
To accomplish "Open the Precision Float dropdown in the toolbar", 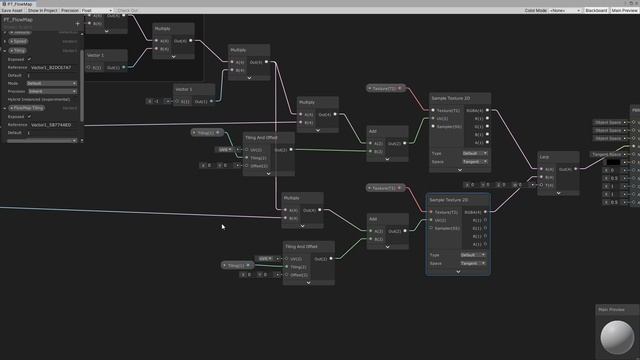I will pos(96,10).
